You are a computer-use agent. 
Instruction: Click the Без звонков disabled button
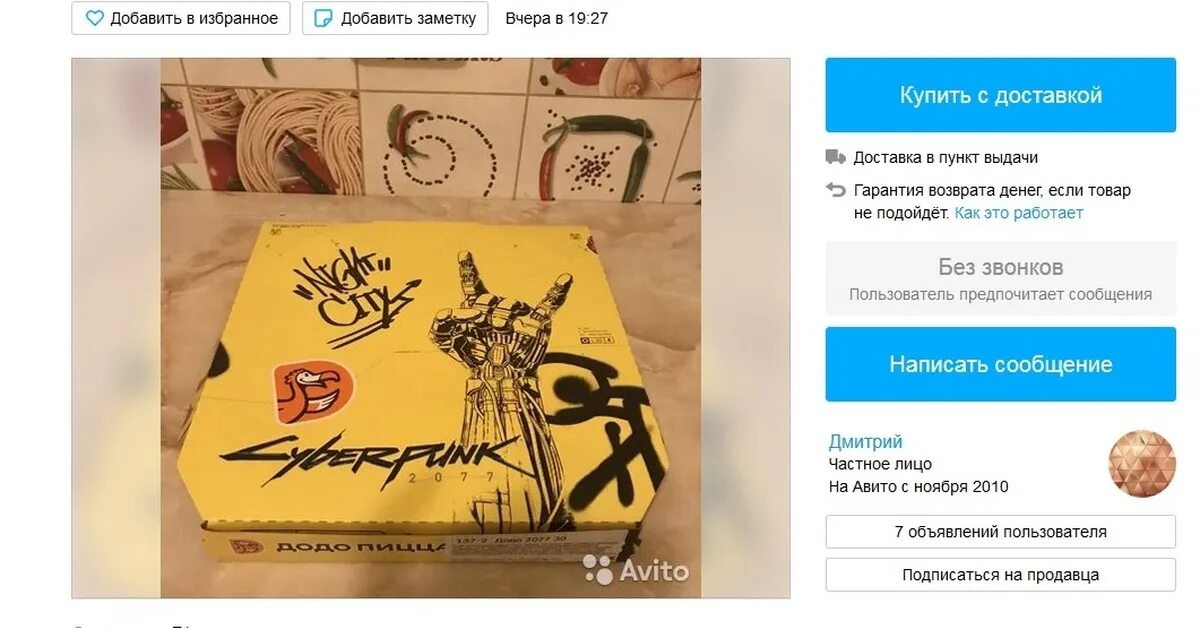tap(1000, 279)
